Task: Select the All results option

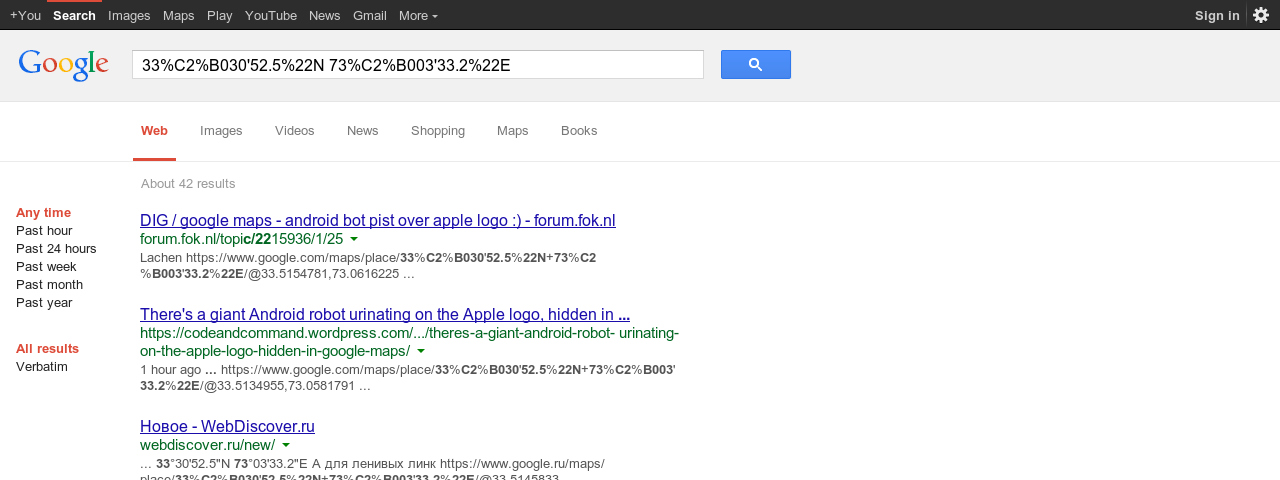Action: [x=47, y=349]
